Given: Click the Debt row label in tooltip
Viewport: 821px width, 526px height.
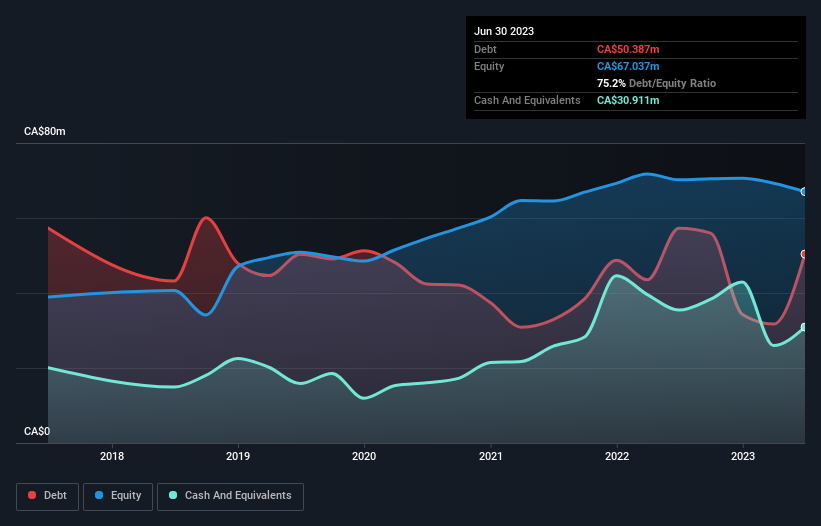Looking at the screenshot, I should click(x=485, y=49).
